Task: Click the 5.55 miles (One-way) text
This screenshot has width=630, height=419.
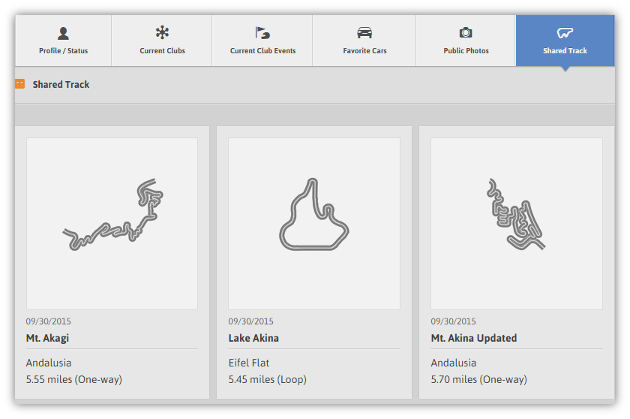Action: (x=74, y=380)
